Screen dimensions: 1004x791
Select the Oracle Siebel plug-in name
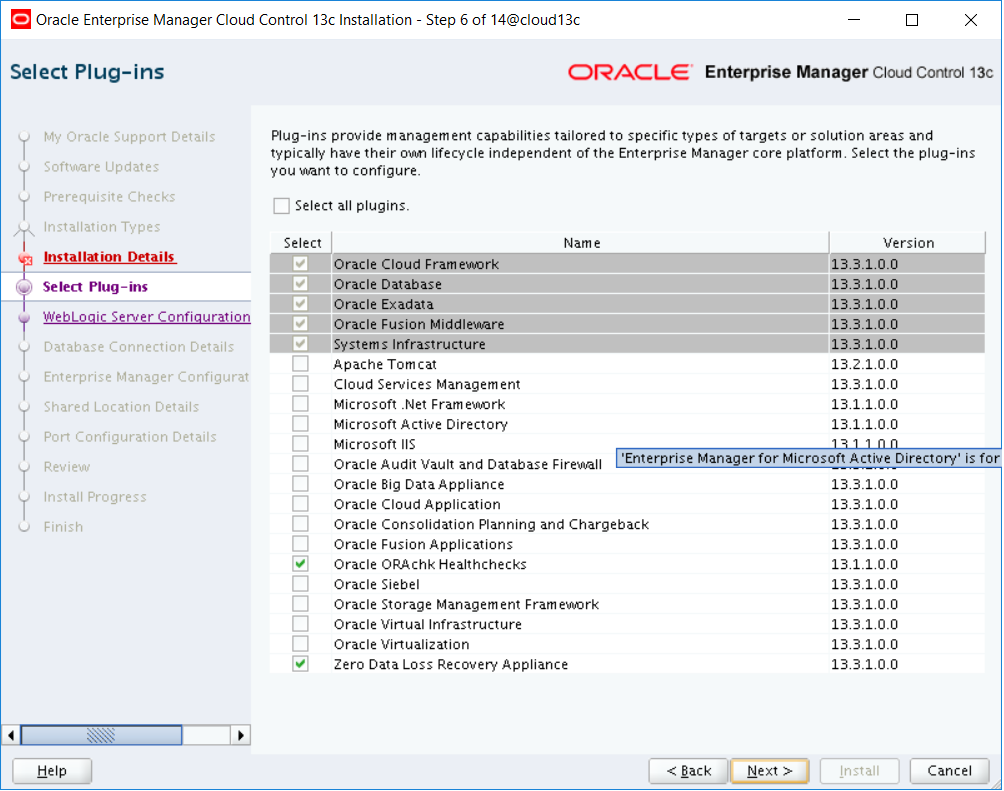pyautogui.click(x=376, y=584)
